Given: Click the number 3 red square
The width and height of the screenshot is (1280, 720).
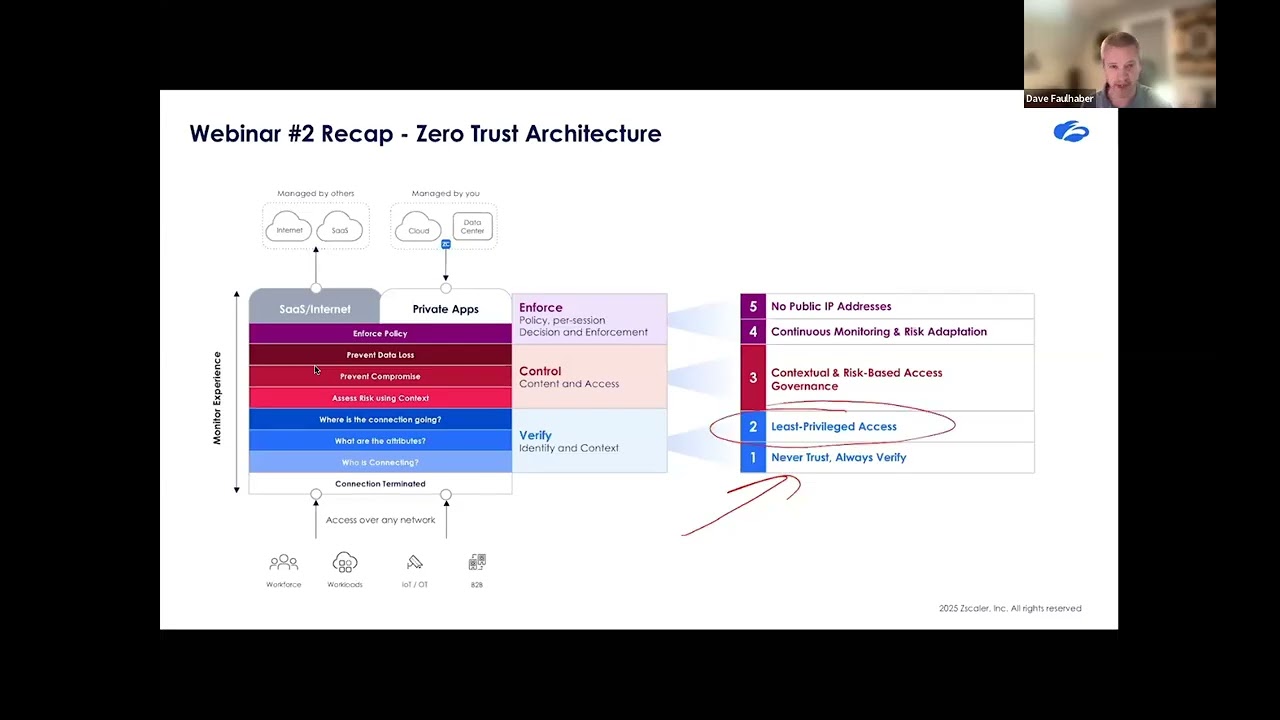Looking at the screenshot, I should point(753,378).
